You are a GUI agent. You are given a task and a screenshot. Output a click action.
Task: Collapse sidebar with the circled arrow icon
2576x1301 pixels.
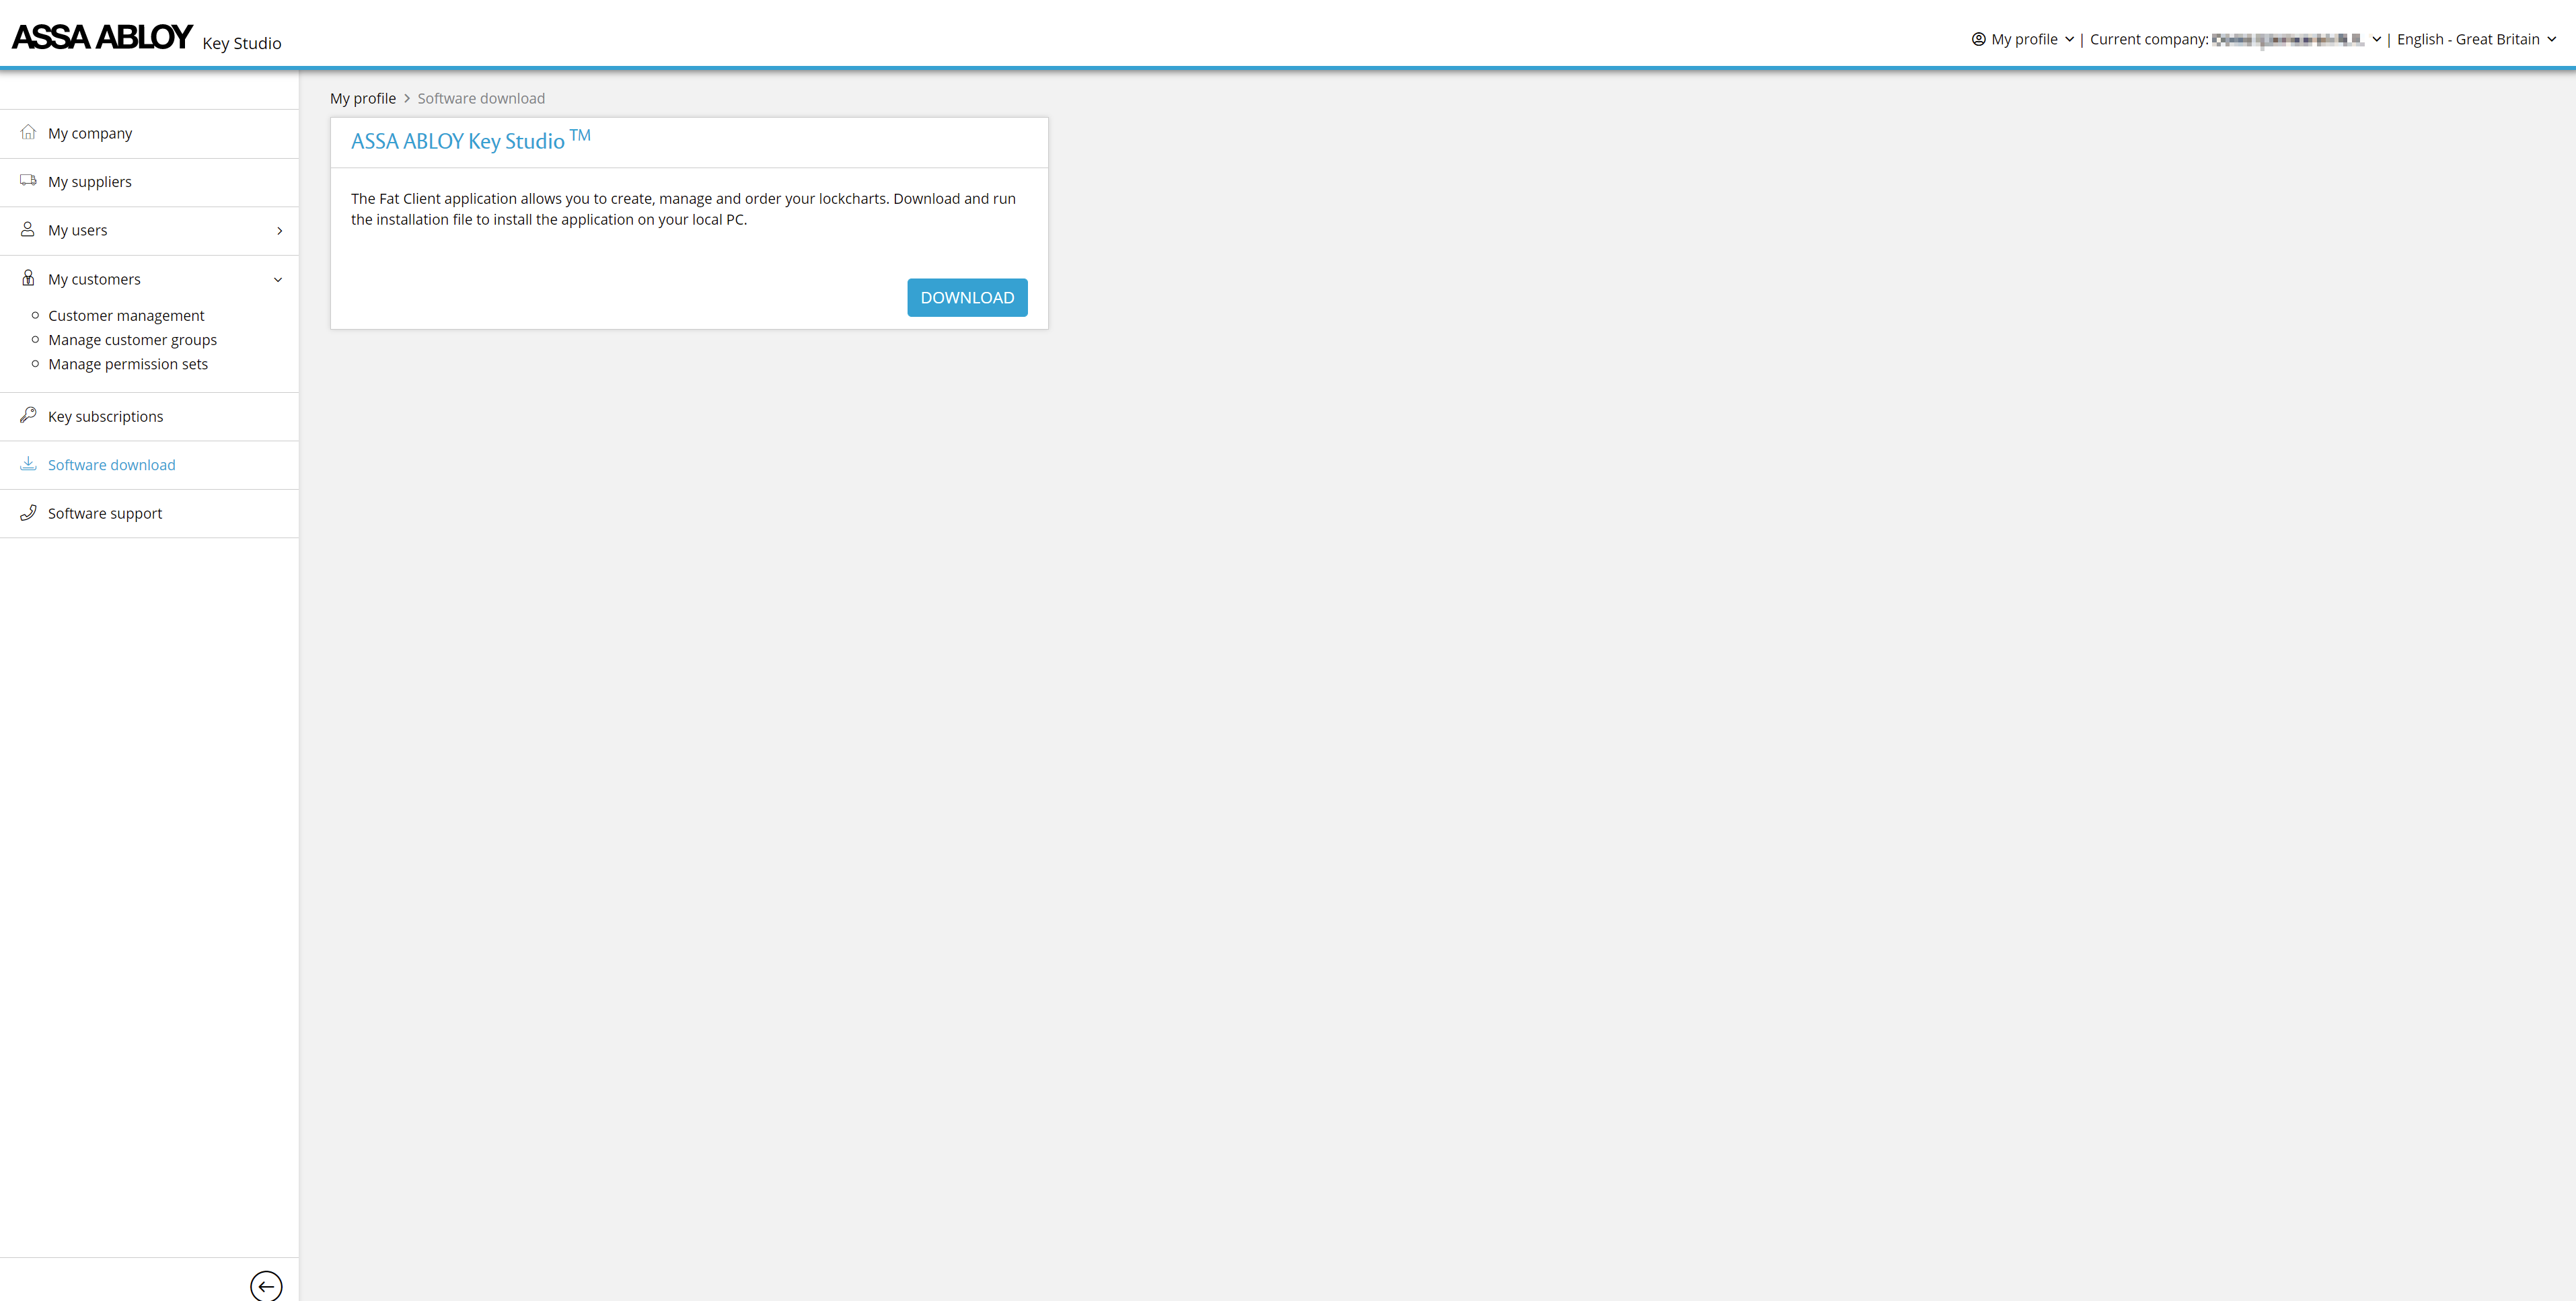coord(266,1285)
